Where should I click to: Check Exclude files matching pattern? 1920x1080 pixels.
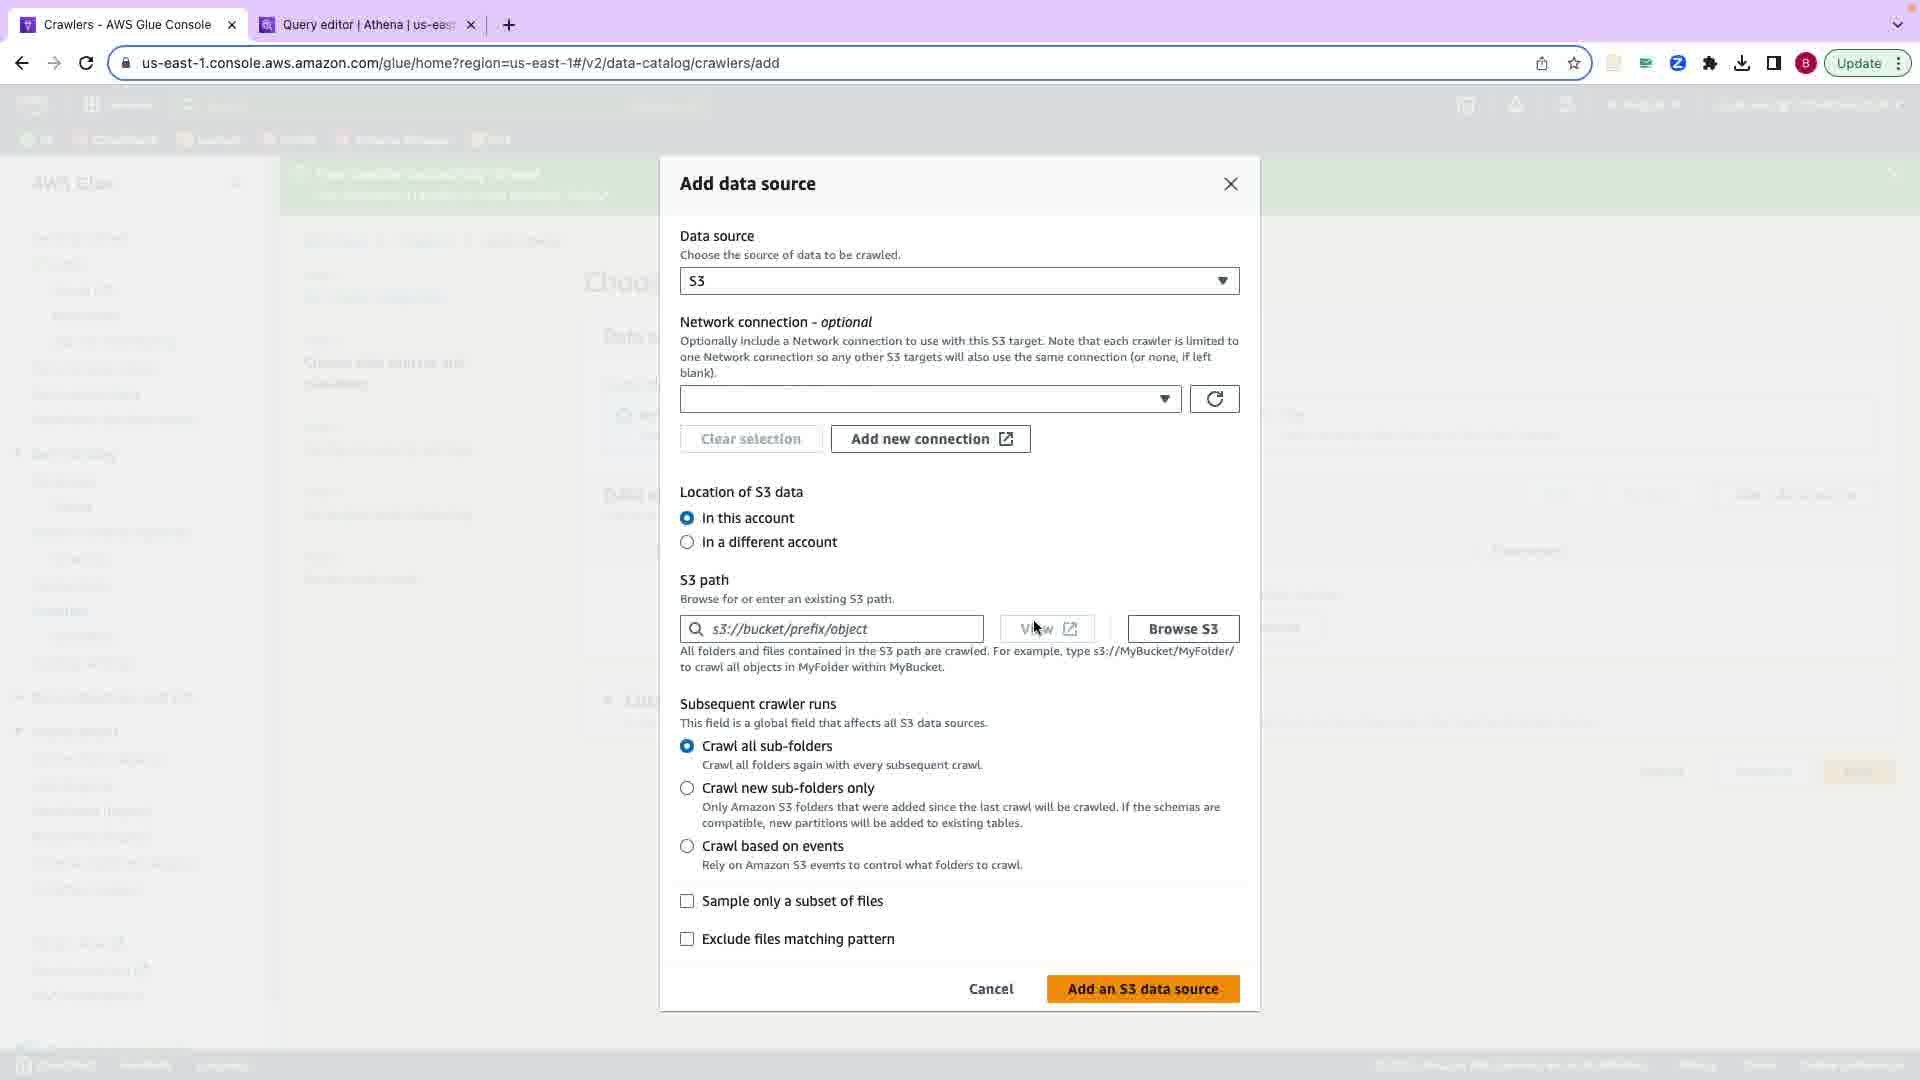tap(687, 939)
